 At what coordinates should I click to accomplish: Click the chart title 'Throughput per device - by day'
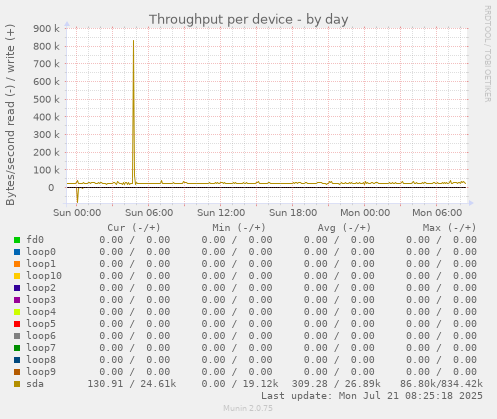tap(249, 19)
